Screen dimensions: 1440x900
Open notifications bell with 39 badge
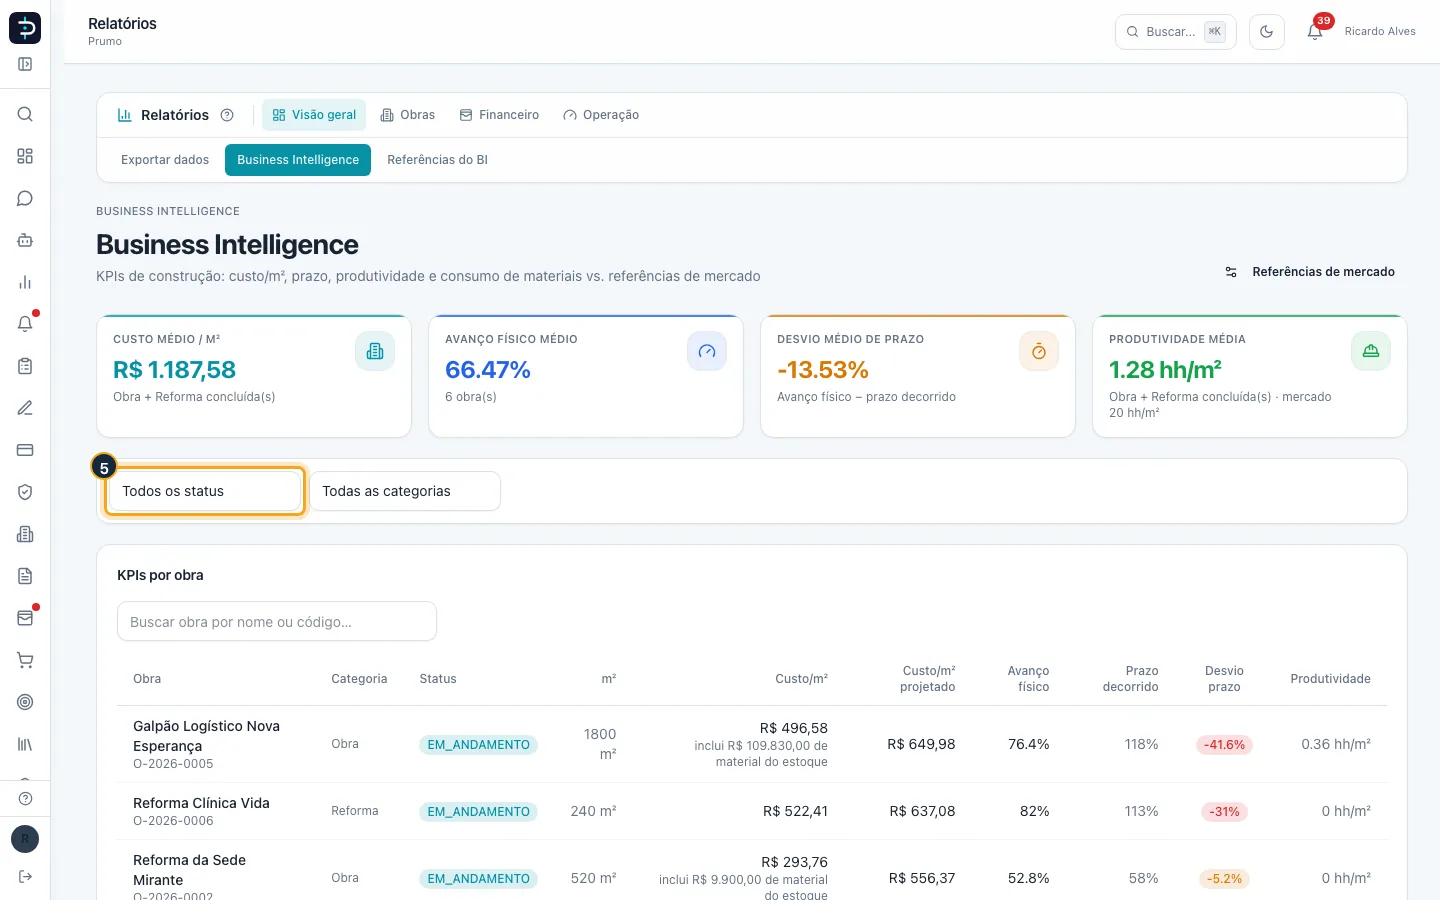(1315, 31)
